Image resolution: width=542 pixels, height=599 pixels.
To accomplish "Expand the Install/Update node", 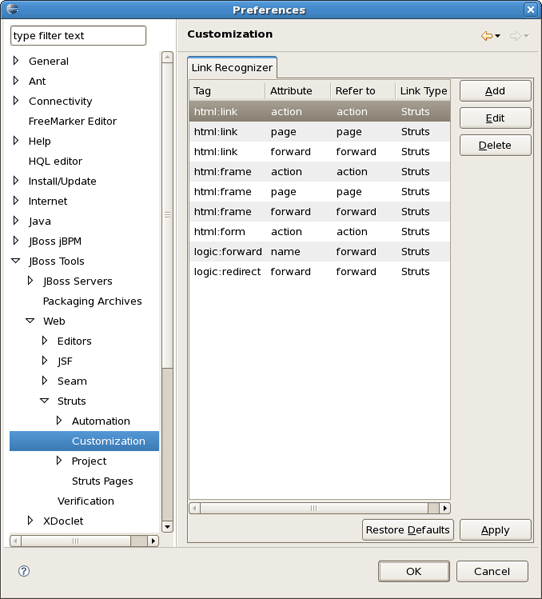I will coord(16,181).
